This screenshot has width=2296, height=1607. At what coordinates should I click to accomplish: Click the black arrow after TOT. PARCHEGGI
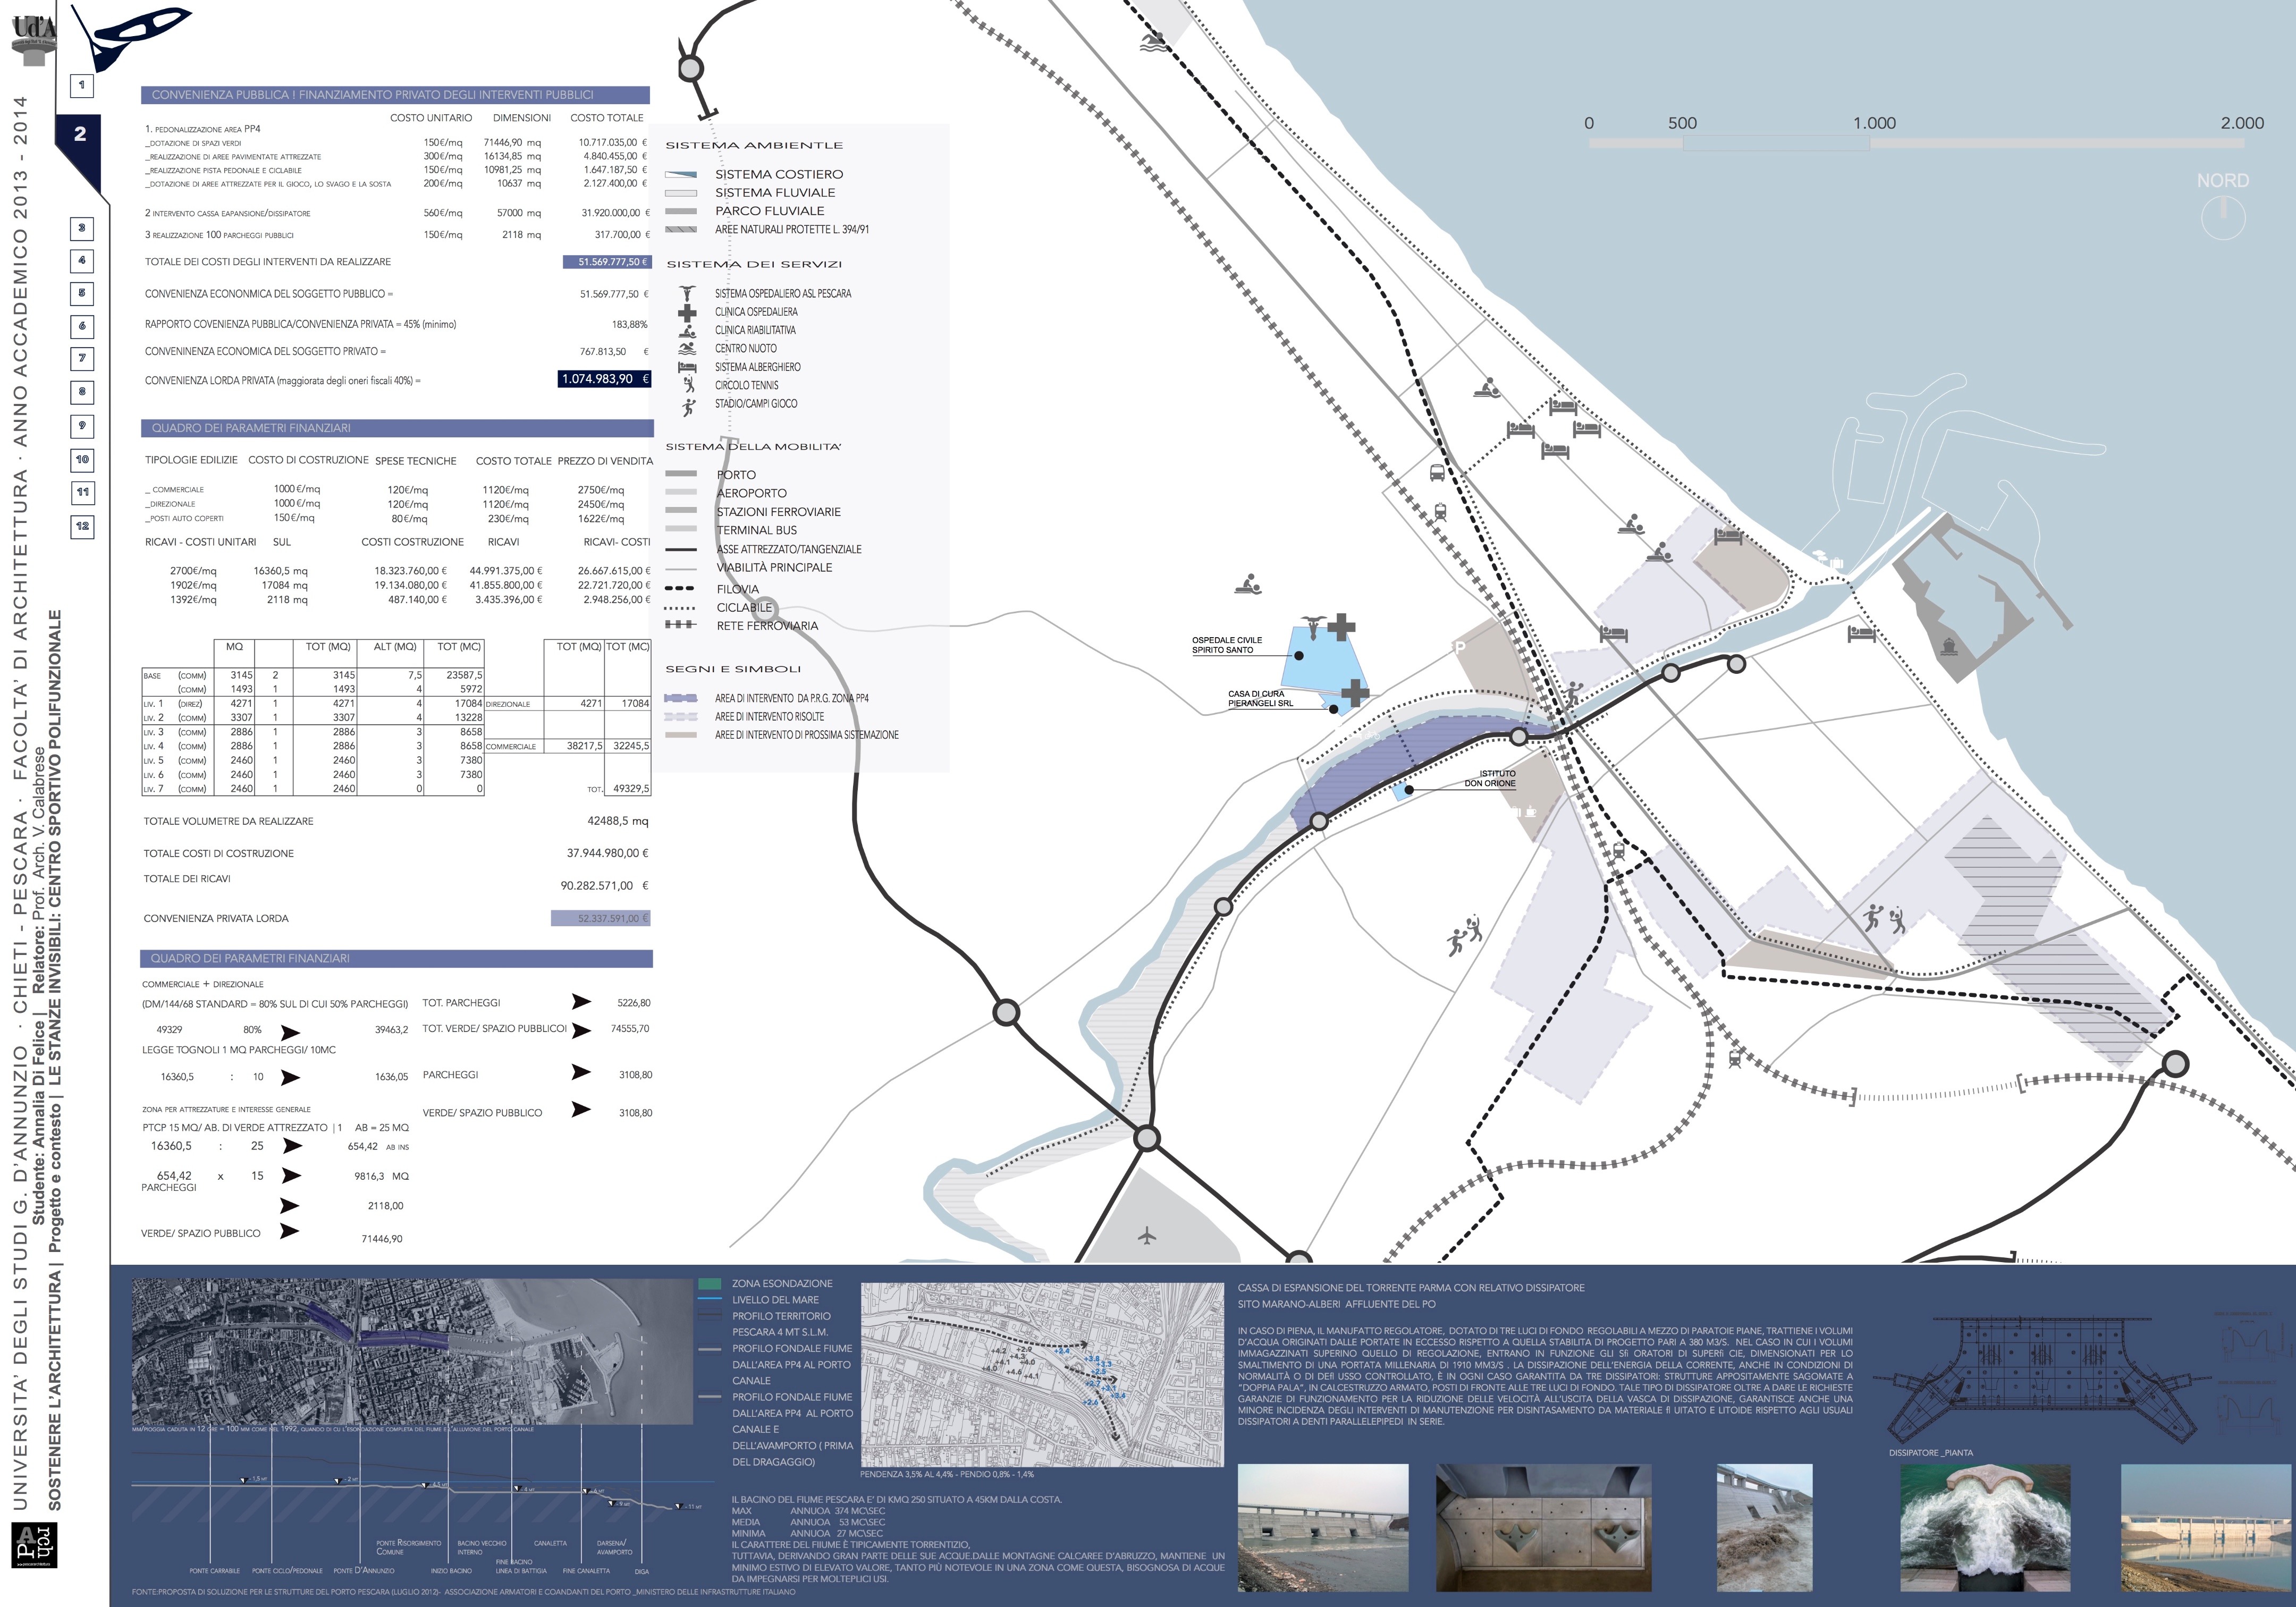tap(580, 1001)
